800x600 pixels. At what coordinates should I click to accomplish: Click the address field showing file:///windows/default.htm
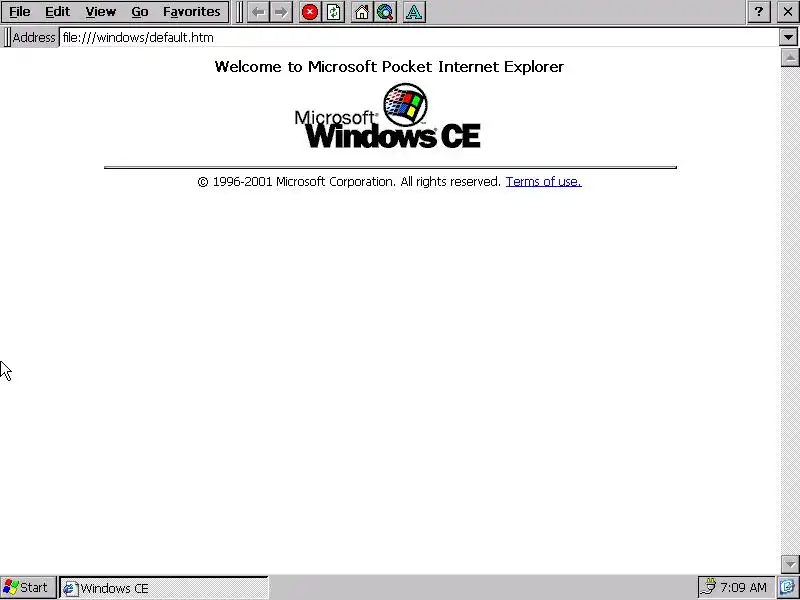[419, 37]
